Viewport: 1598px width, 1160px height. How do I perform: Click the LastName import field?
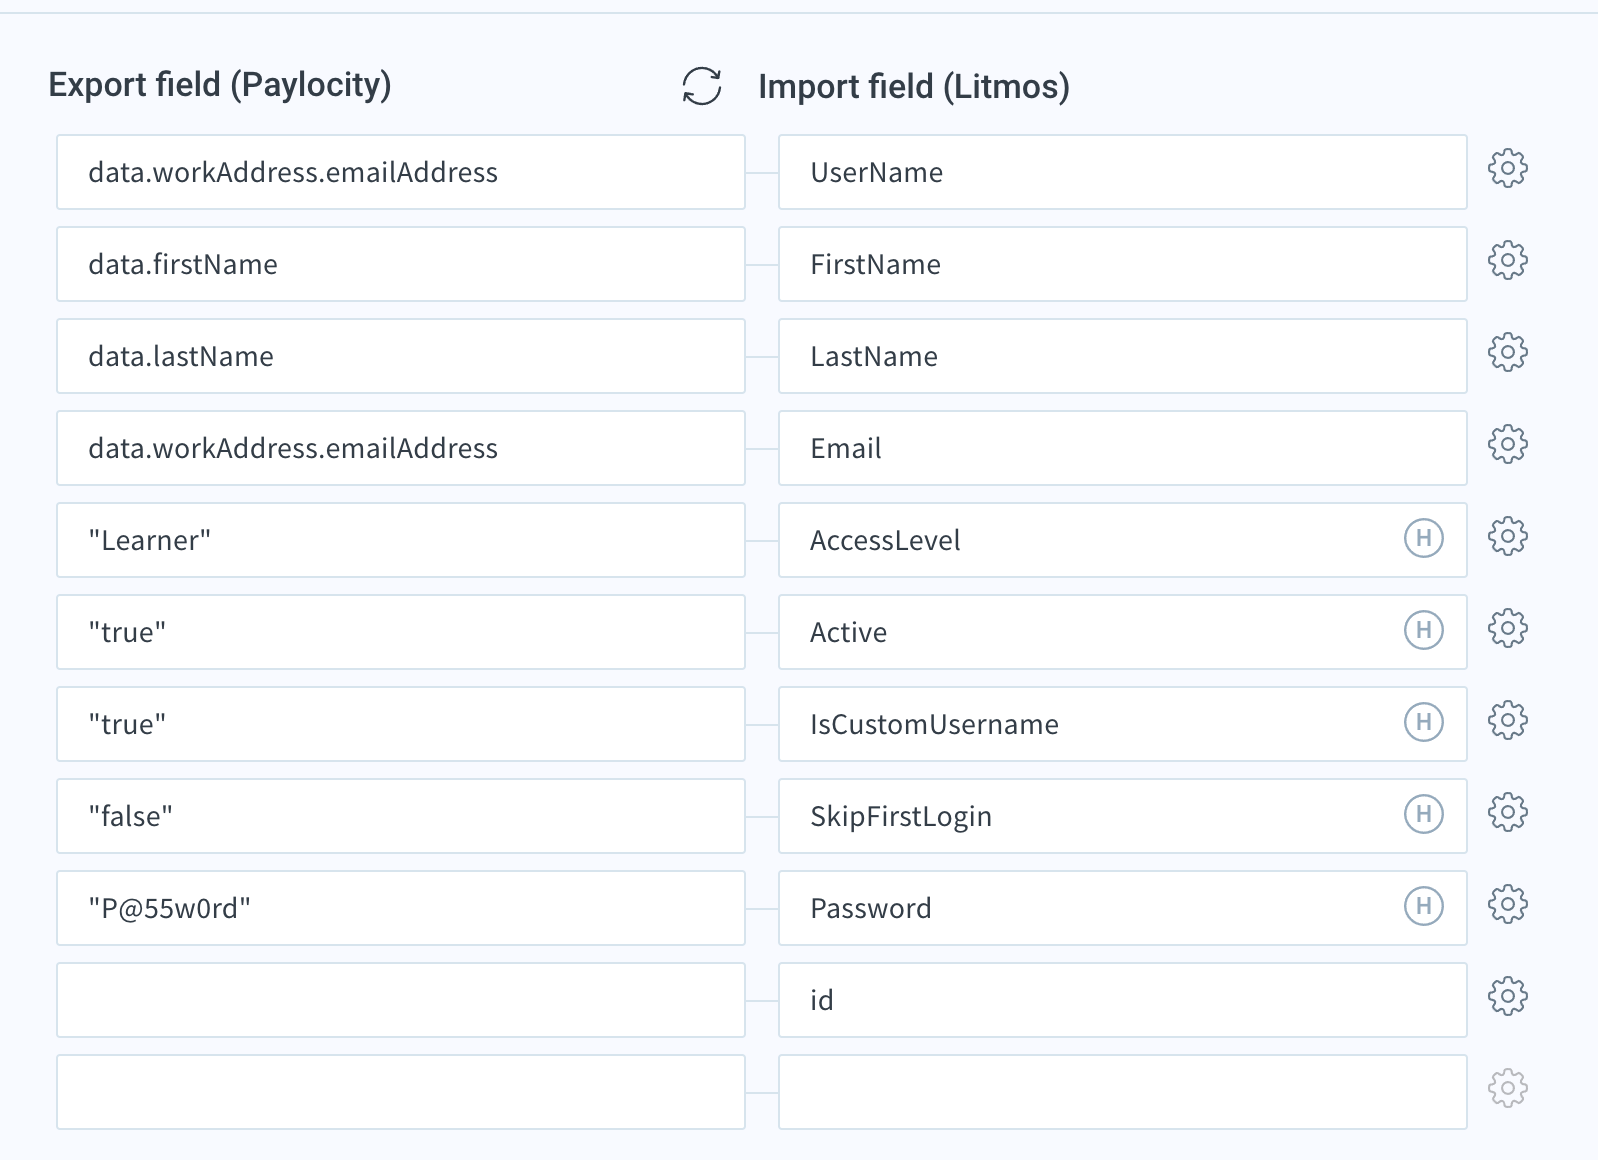1123,356
